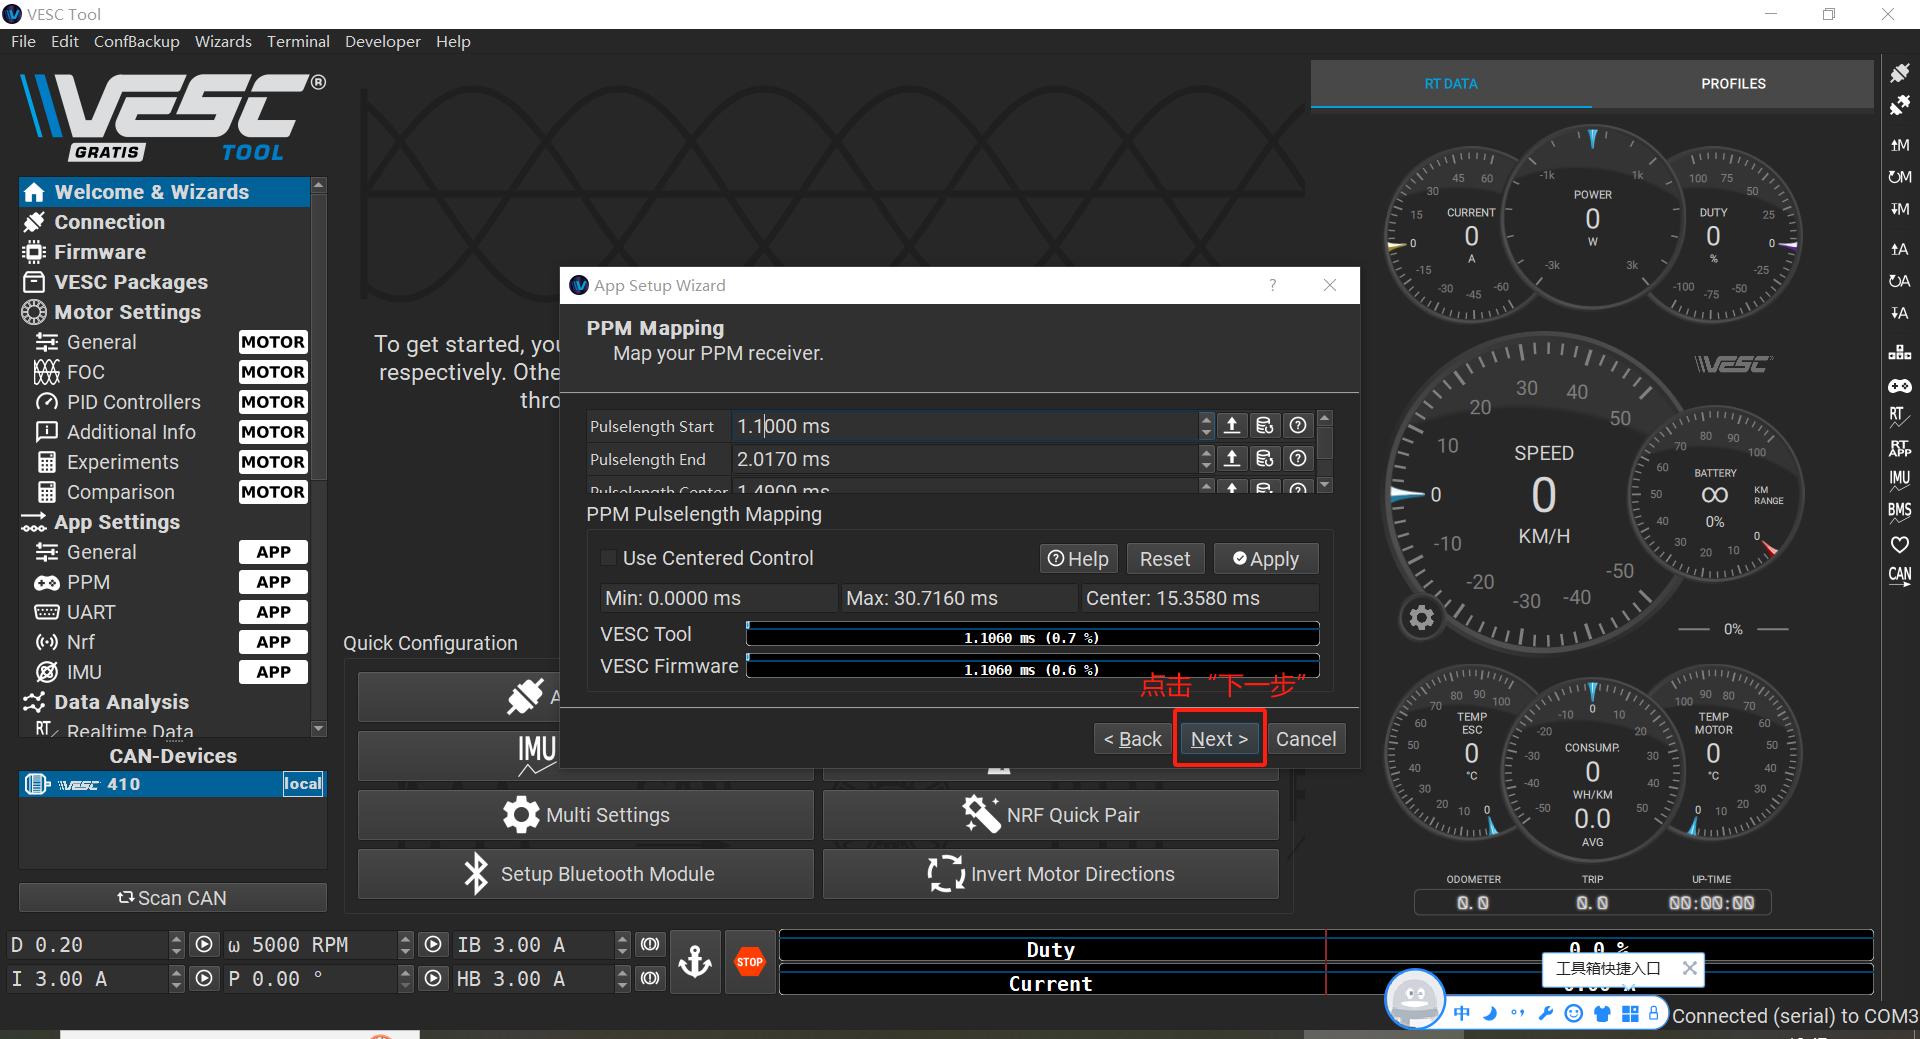Increase Pulselength Start with the up spinner
The width and height of the screenshot is (1920, 1039).
(1206, 420)
